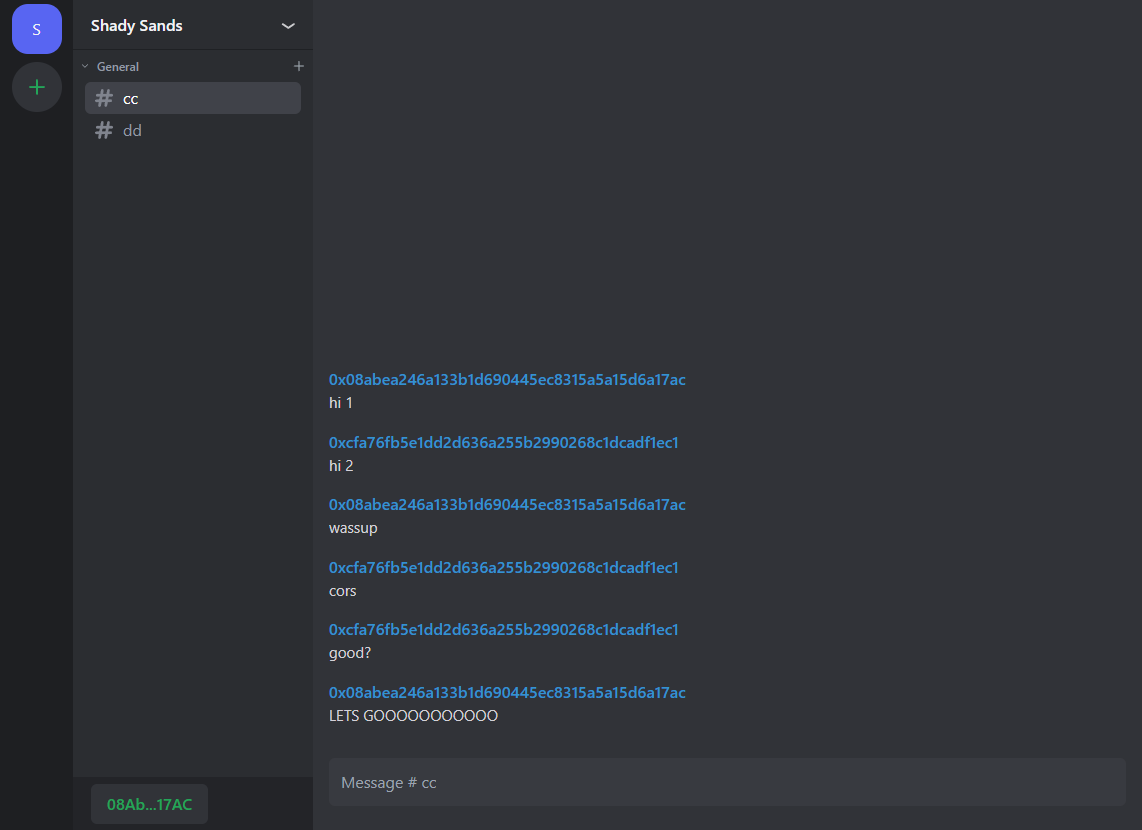
Task: Click the hash icon beside channel dd
Action: (x=103, y=130)
